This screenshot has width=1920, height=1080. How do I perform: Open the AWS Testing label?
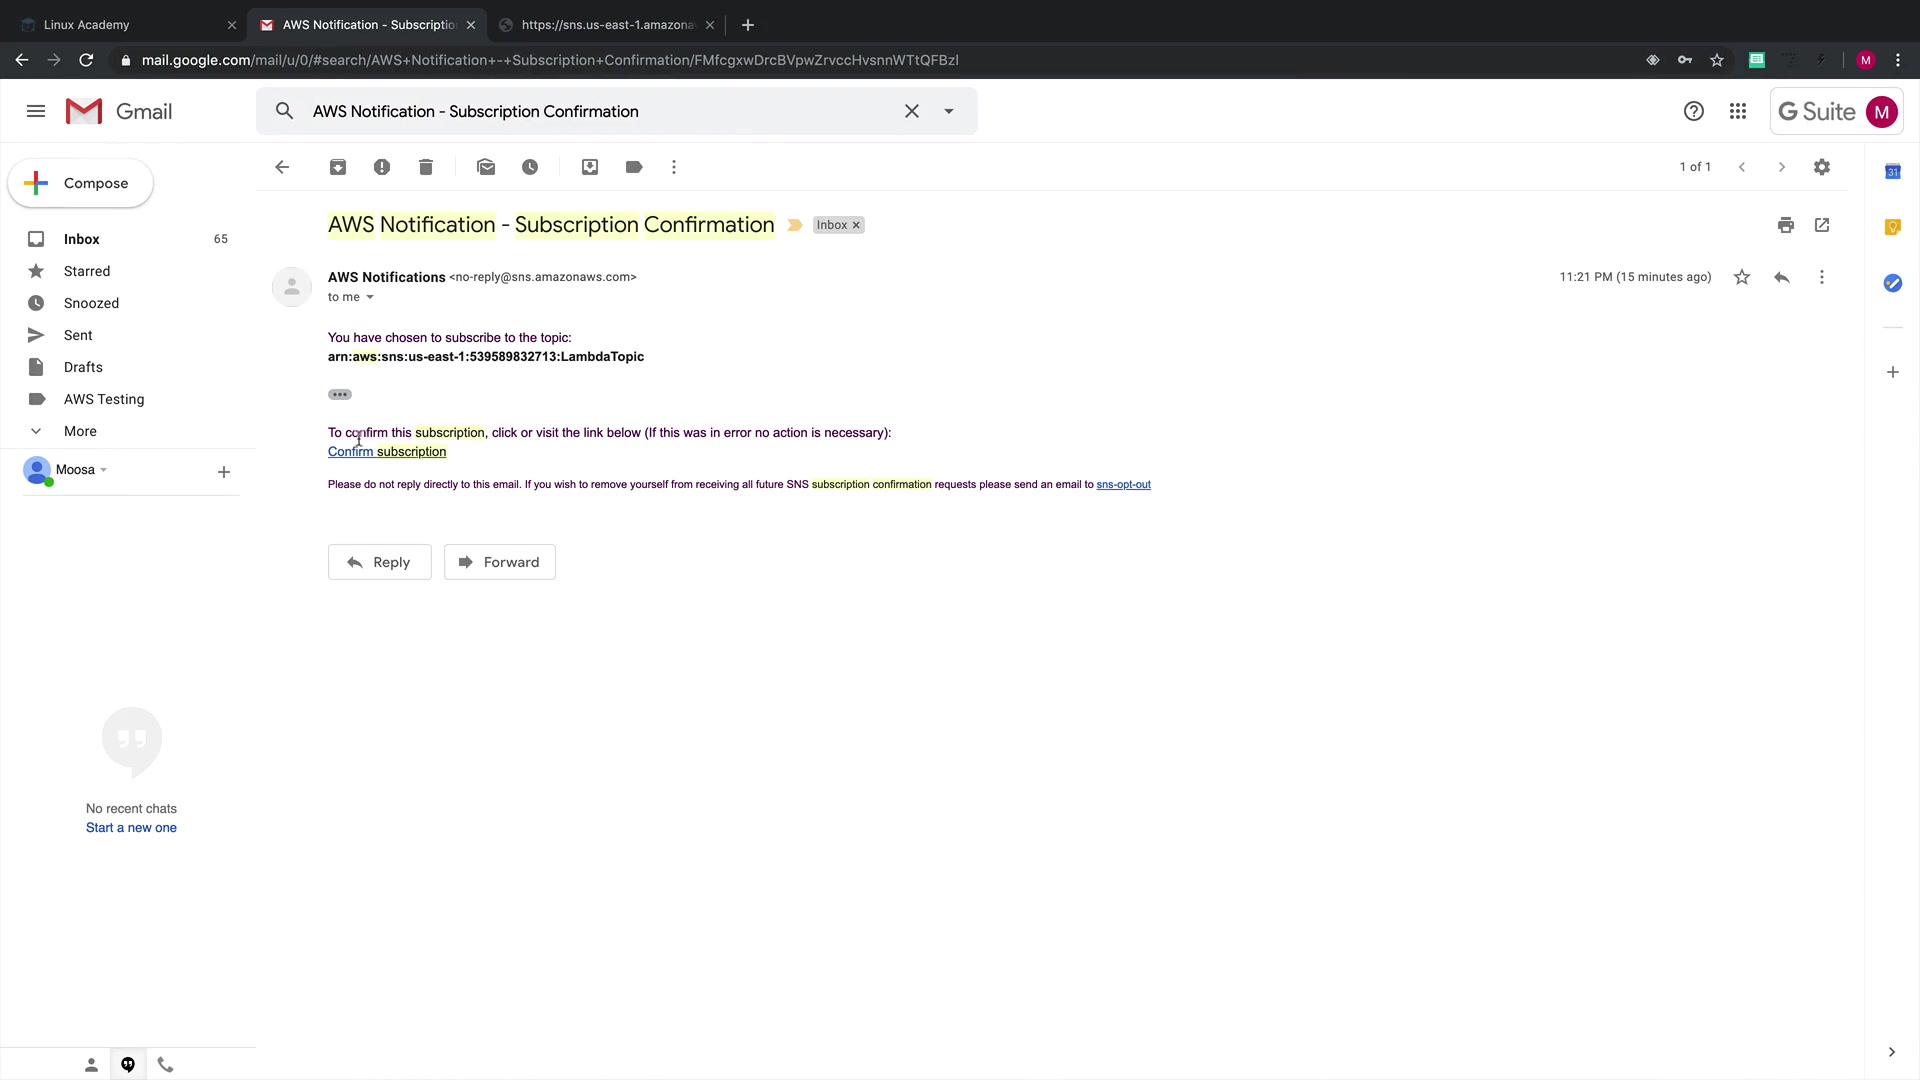click(104, 399)
